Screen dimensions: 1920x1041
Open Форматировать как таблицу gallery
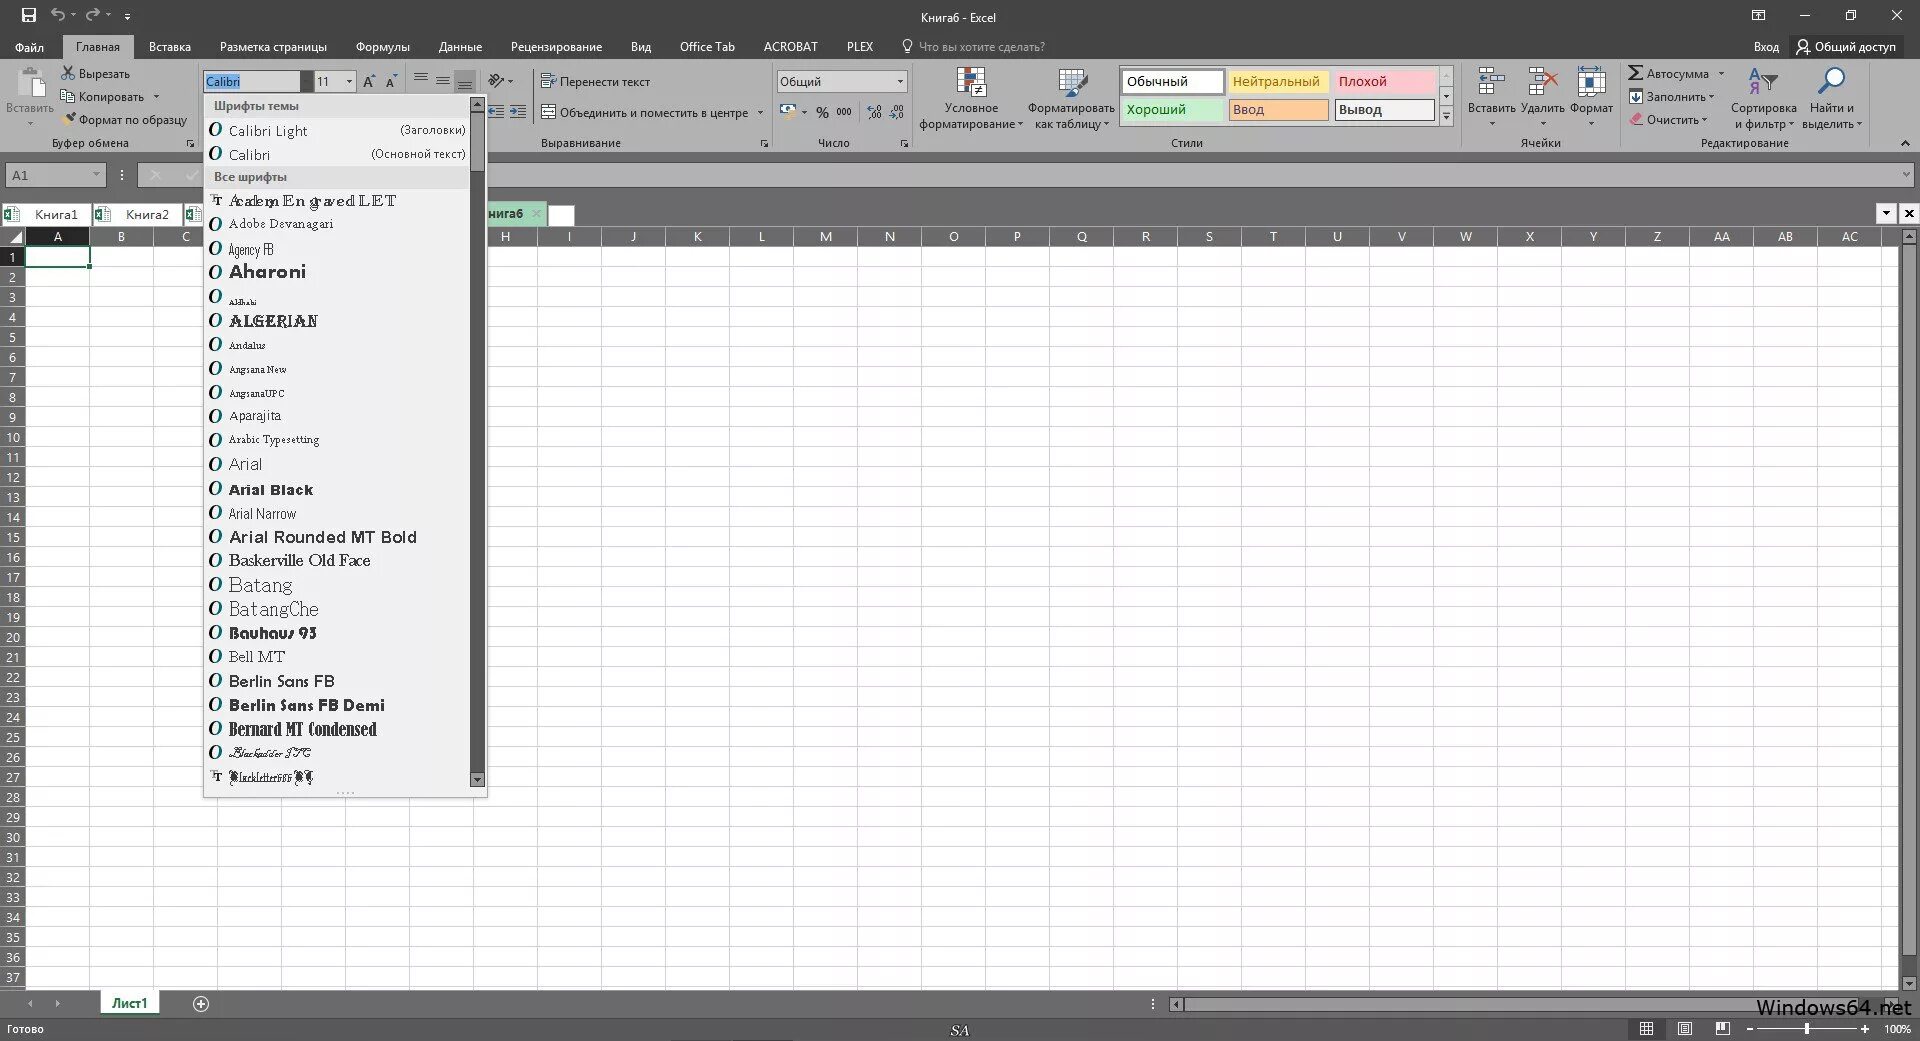(1071, 98)
